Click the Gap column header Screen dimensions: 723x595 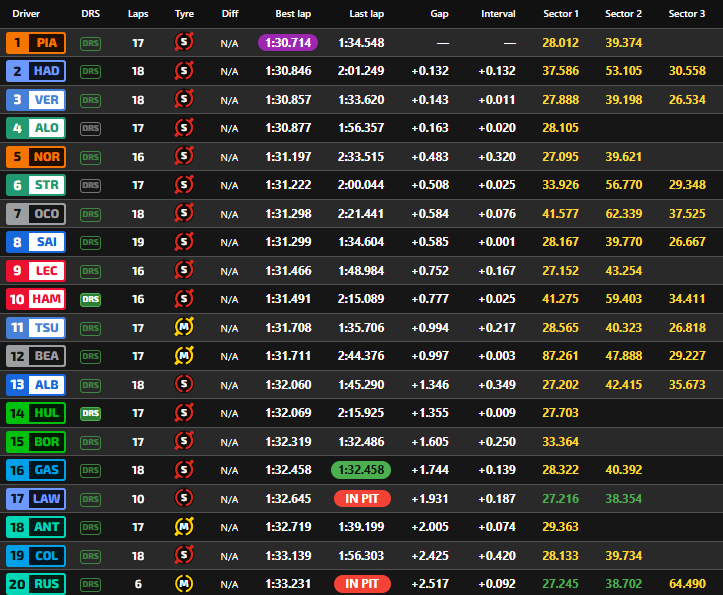439,14
